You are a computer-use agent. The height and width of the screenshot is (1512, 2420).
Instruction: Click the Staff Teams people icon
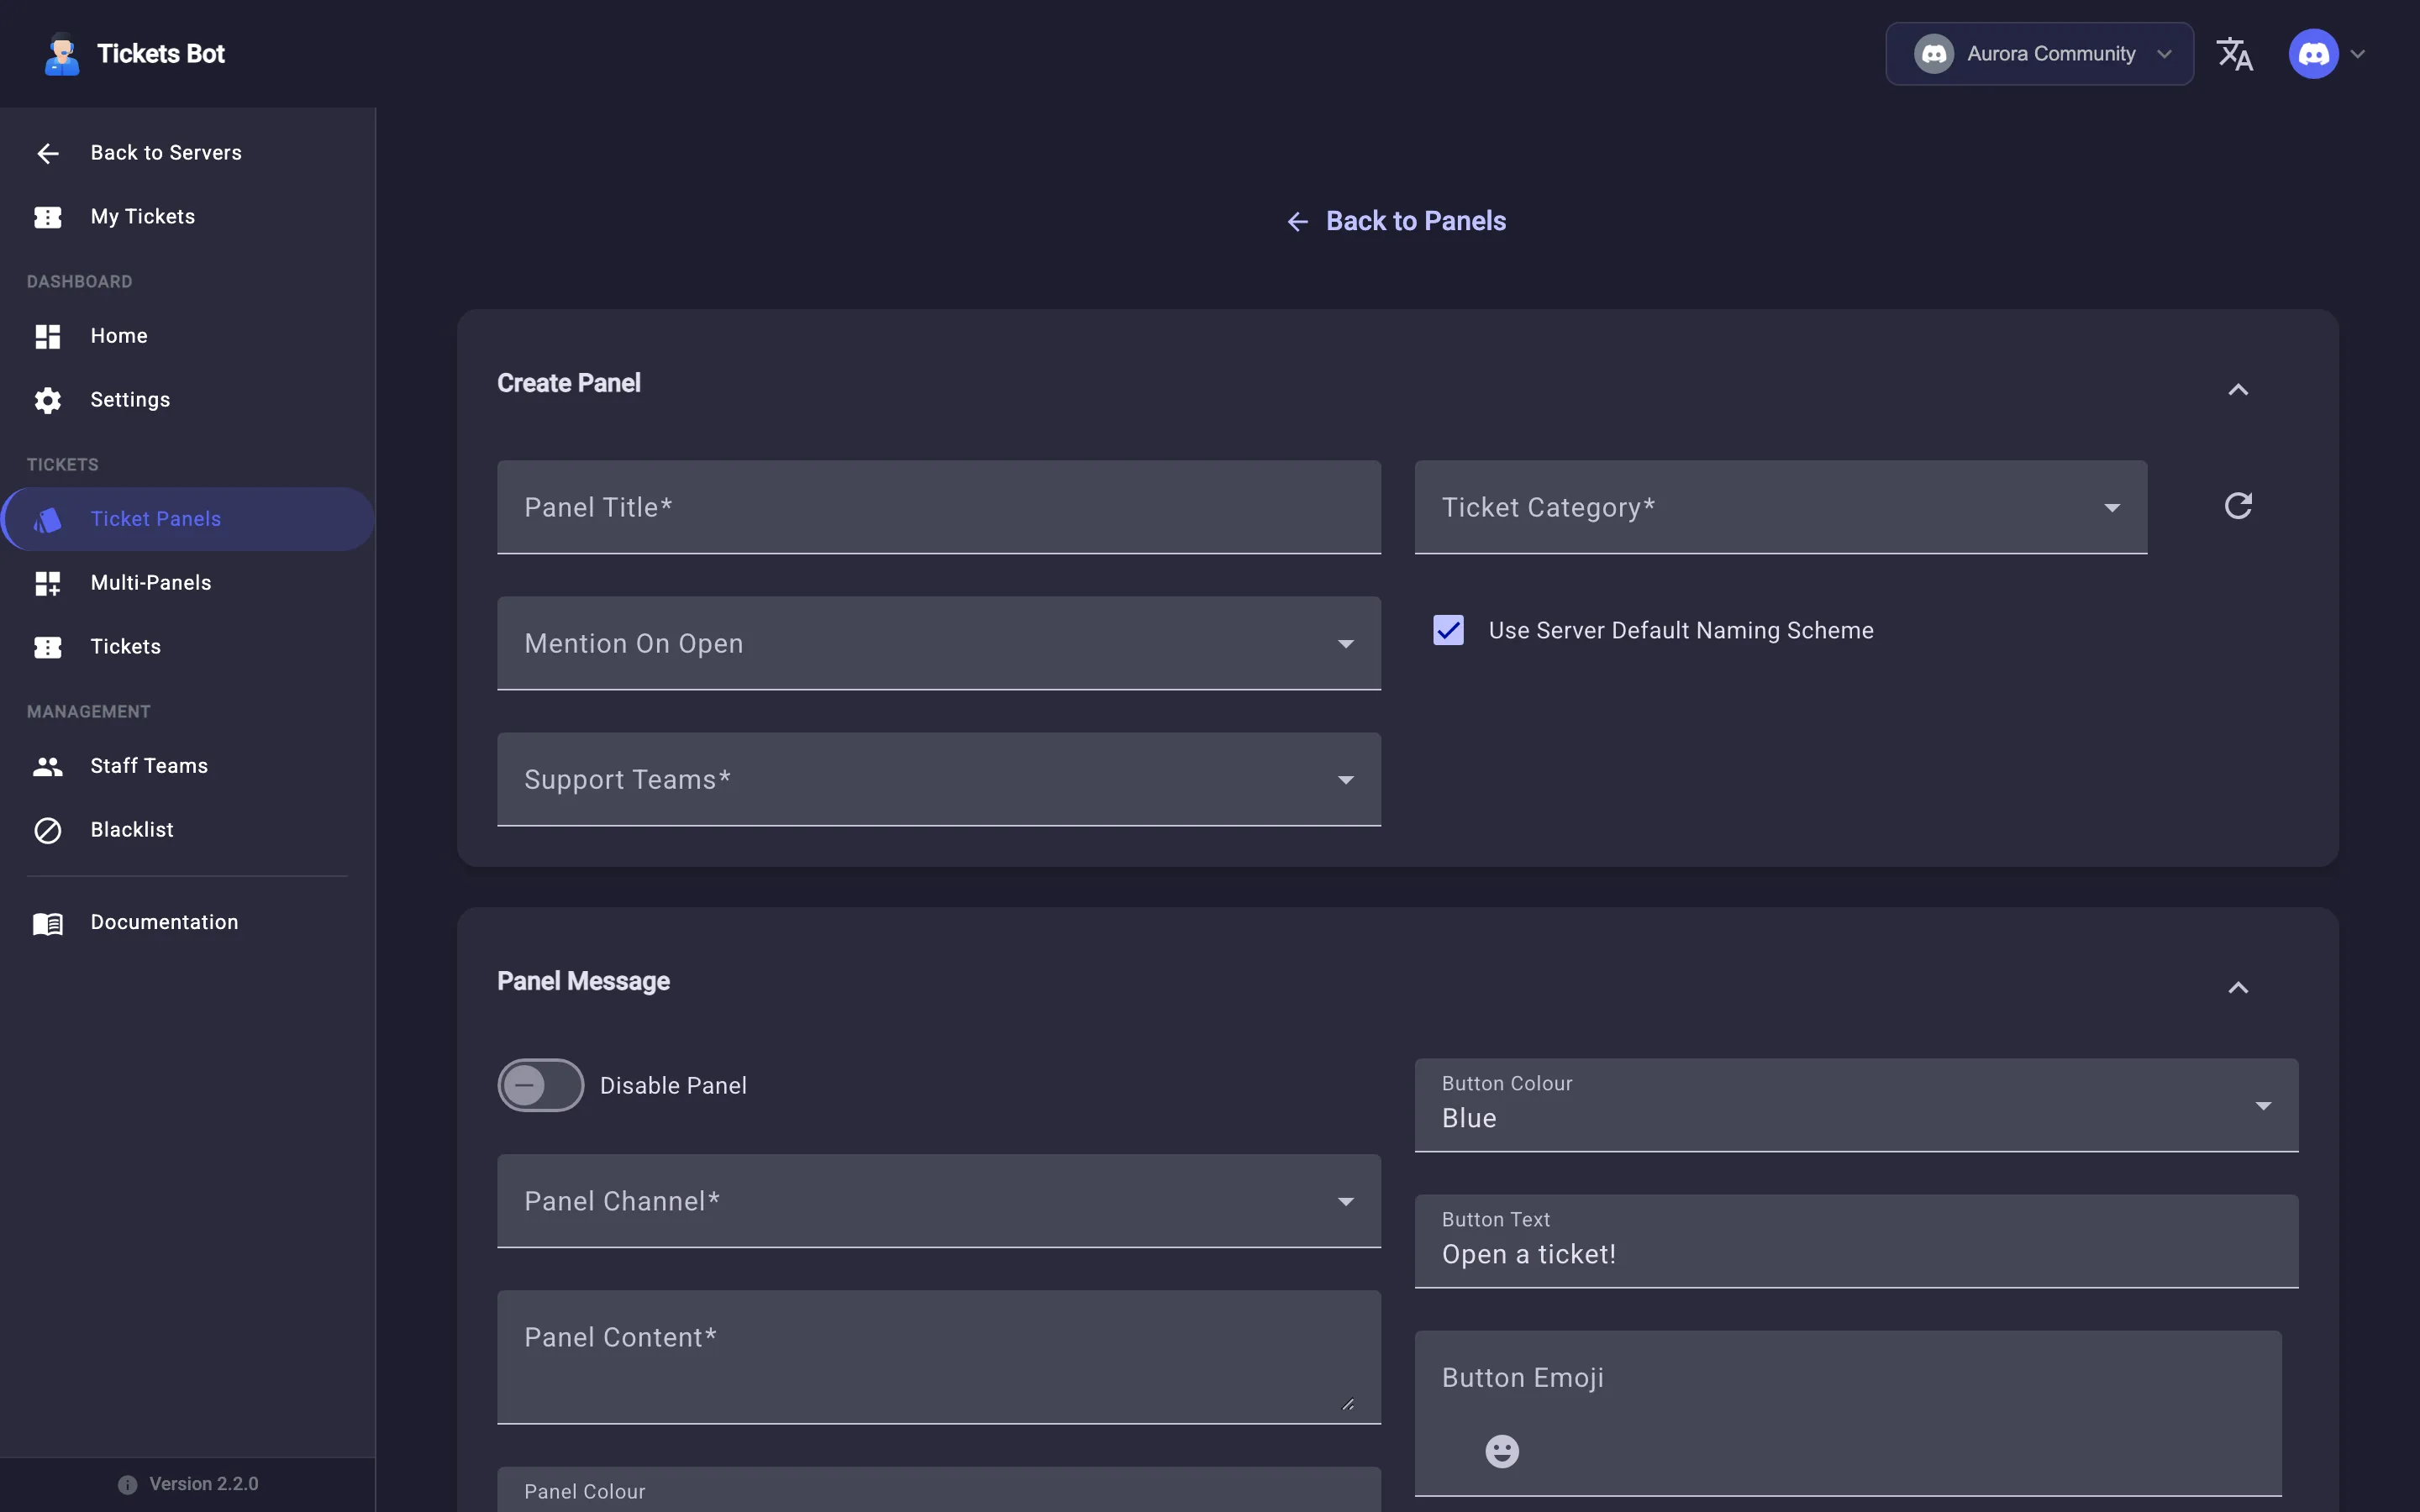click(x=48, y=766)
